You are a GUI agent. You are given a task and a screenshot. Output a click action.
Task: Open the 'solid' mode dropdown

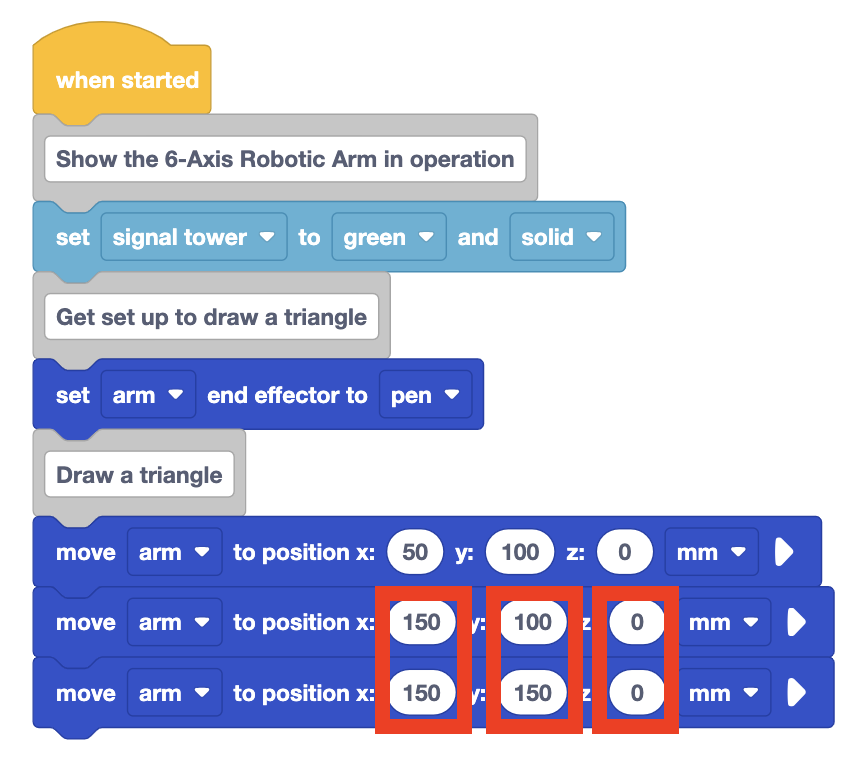(561, 237)
